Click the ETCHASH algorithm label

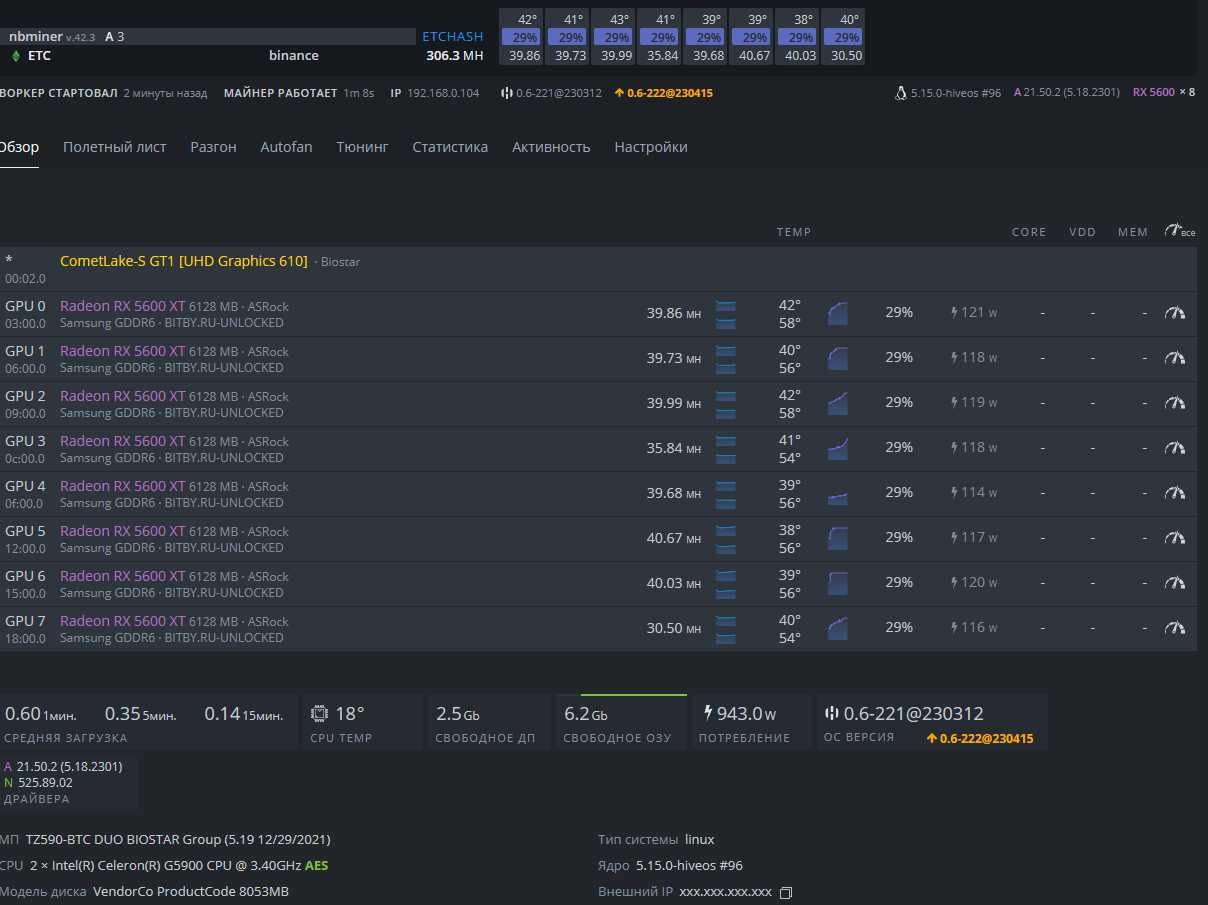(452, 36)
